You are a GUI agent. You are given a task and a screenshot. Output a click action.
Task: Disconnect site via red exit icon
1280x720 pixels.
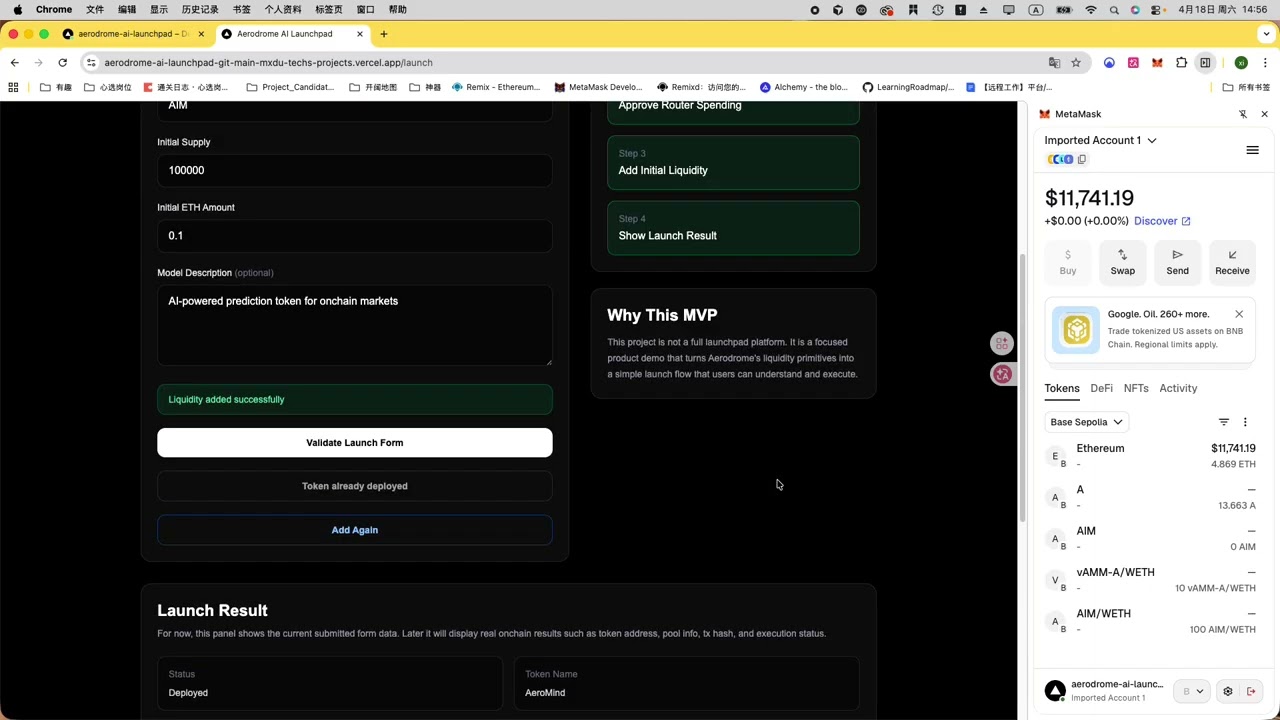pyautogui.click(x=1251, y=691)
